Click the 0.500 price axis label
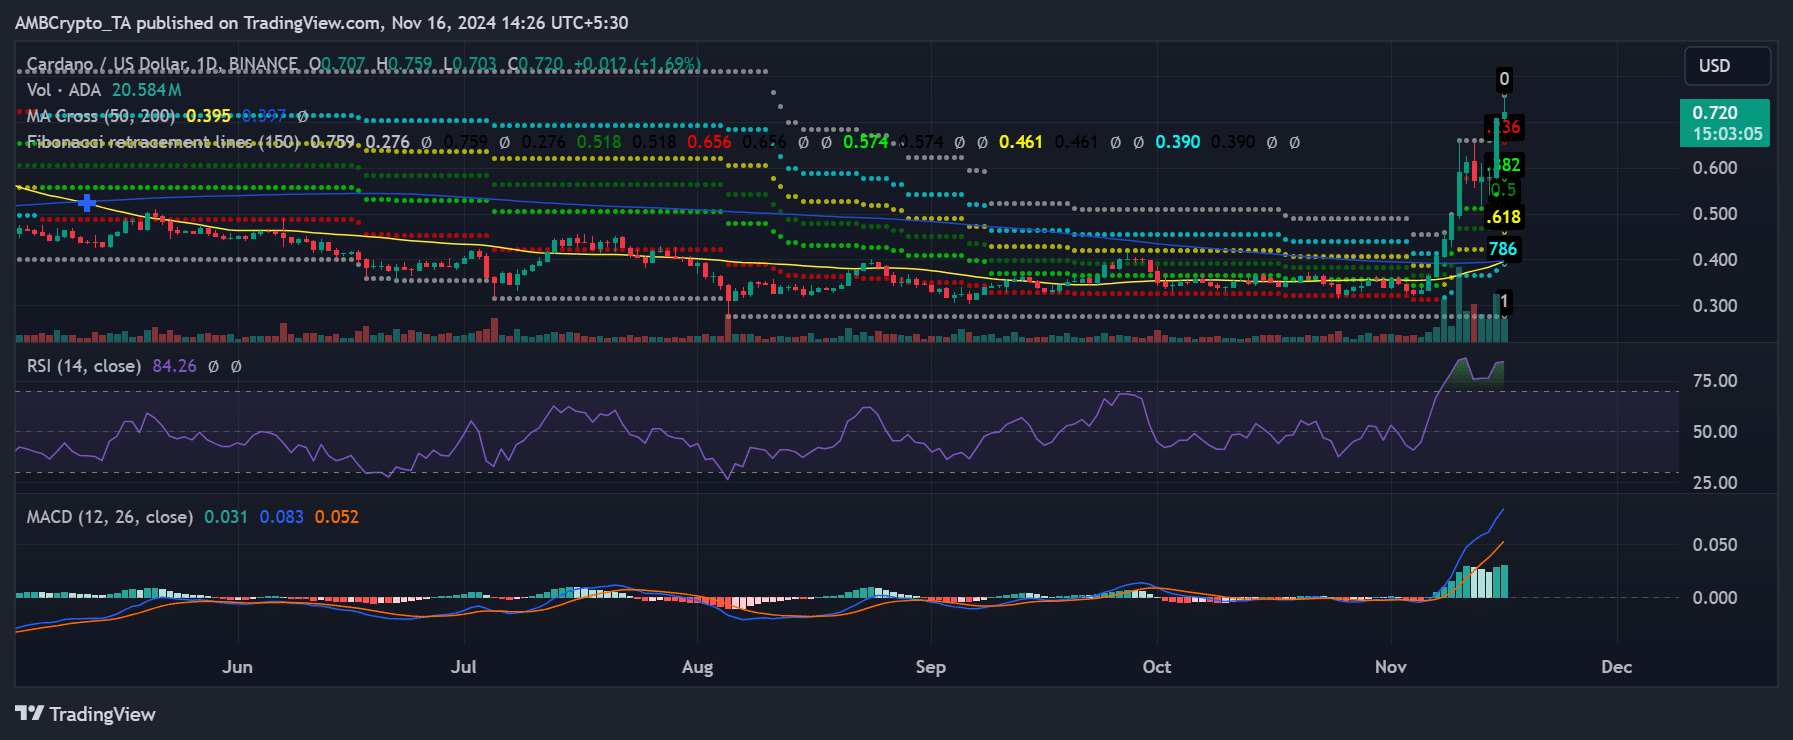Screen dimensions: 1793x740 tap(1714, 214)
